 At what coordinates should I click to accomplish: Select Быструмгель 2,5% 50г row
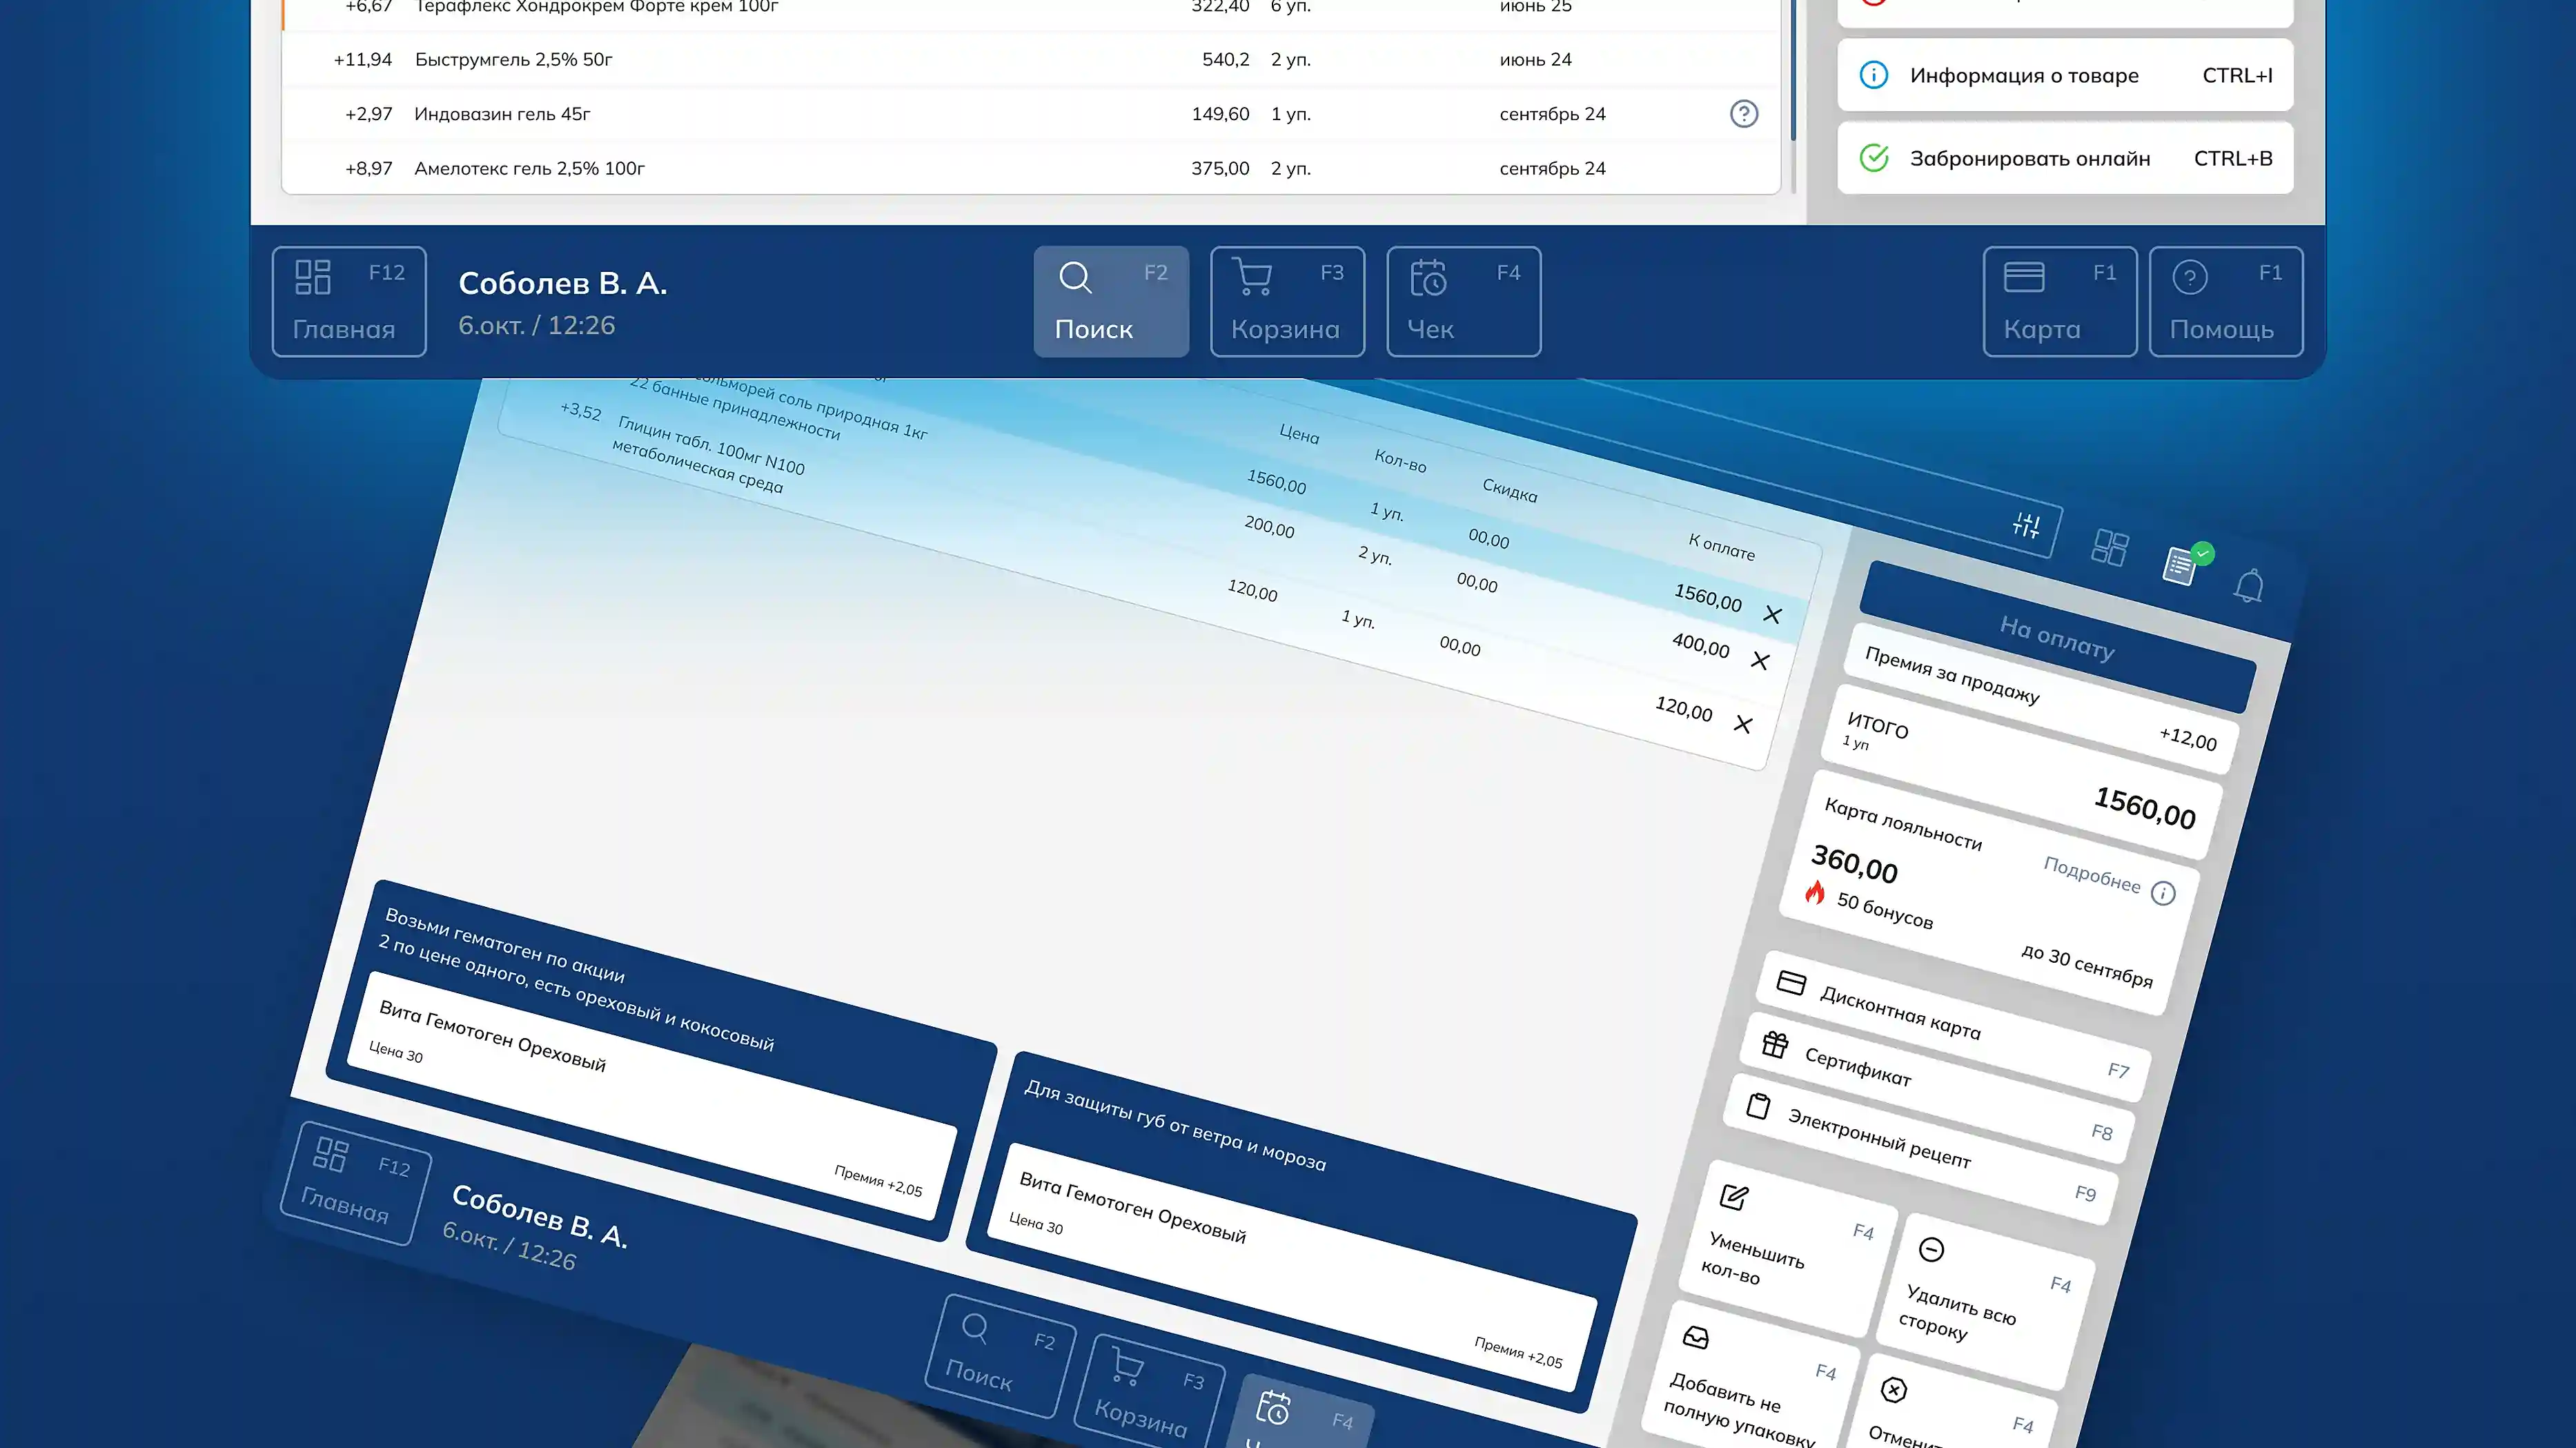pos(1030,60)
